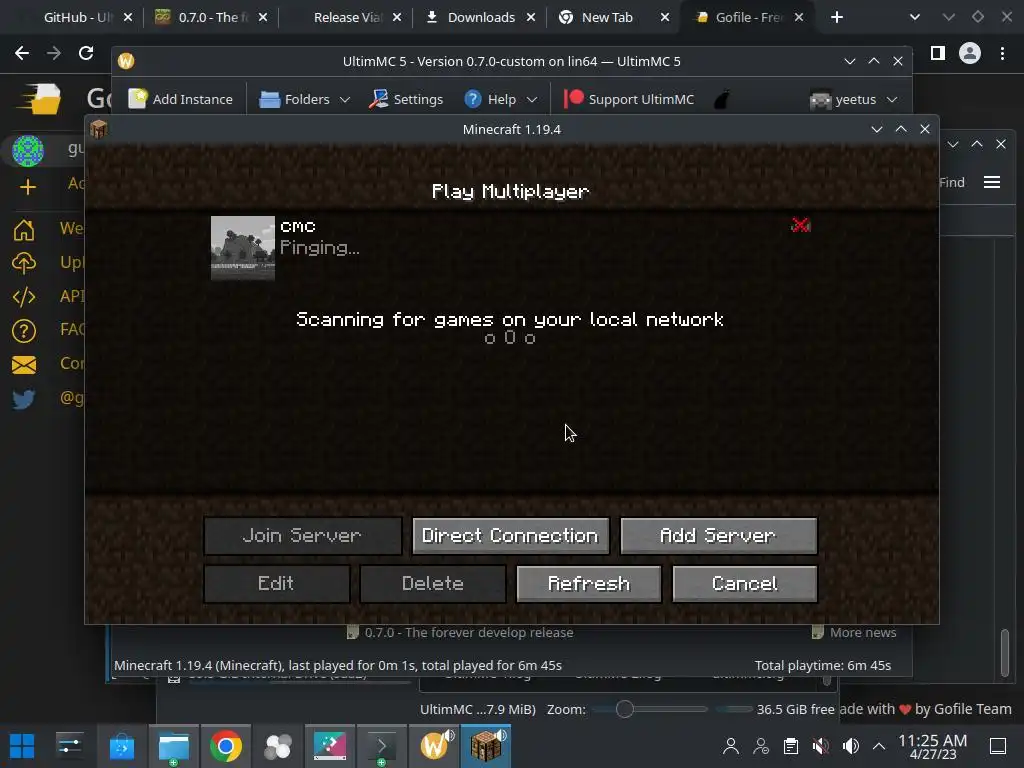Open Add Instance in UltimMC toolbar

tap(180, 99)
